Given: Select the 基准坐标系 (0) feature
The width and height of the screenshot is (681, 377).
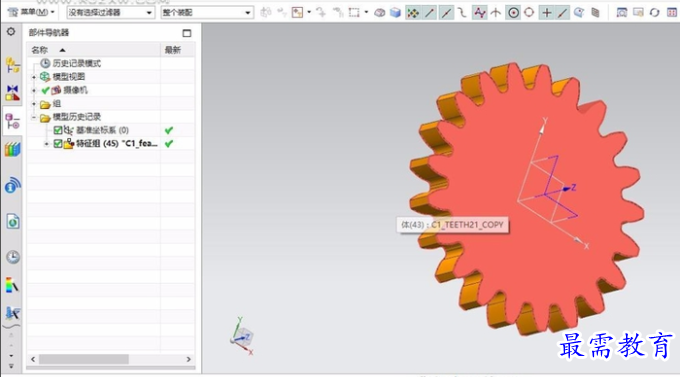Looking at the screenshot, I should [x=102, y=130].
